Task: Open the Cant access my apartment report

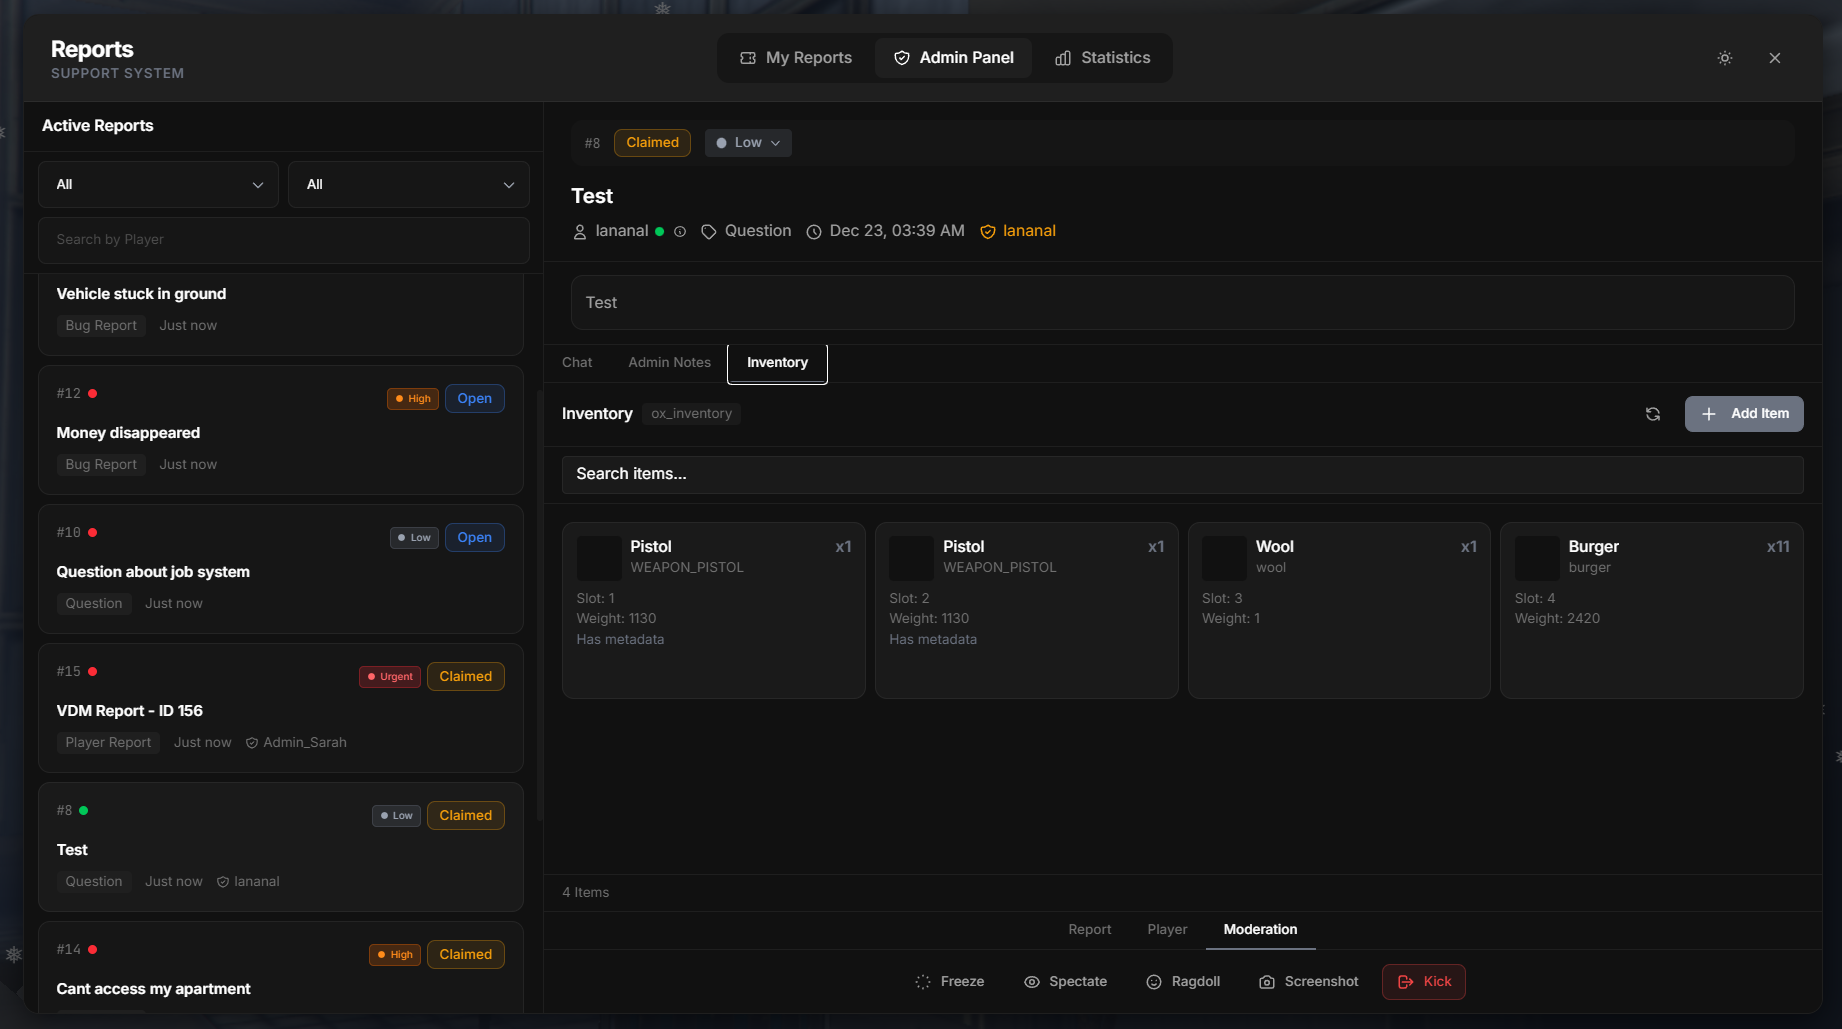Action: (281, 968)
